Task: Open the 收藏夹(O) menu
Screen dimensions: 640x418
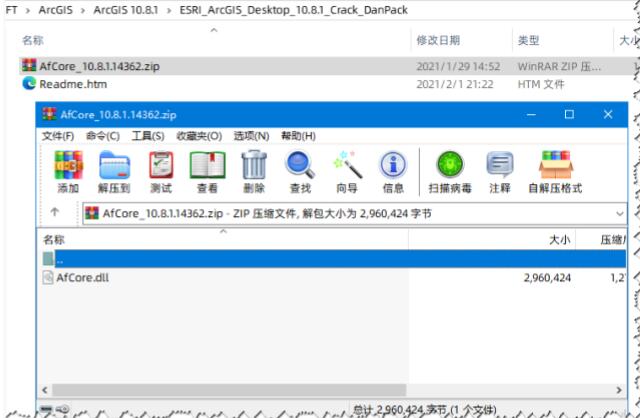Action: [199, 136]
